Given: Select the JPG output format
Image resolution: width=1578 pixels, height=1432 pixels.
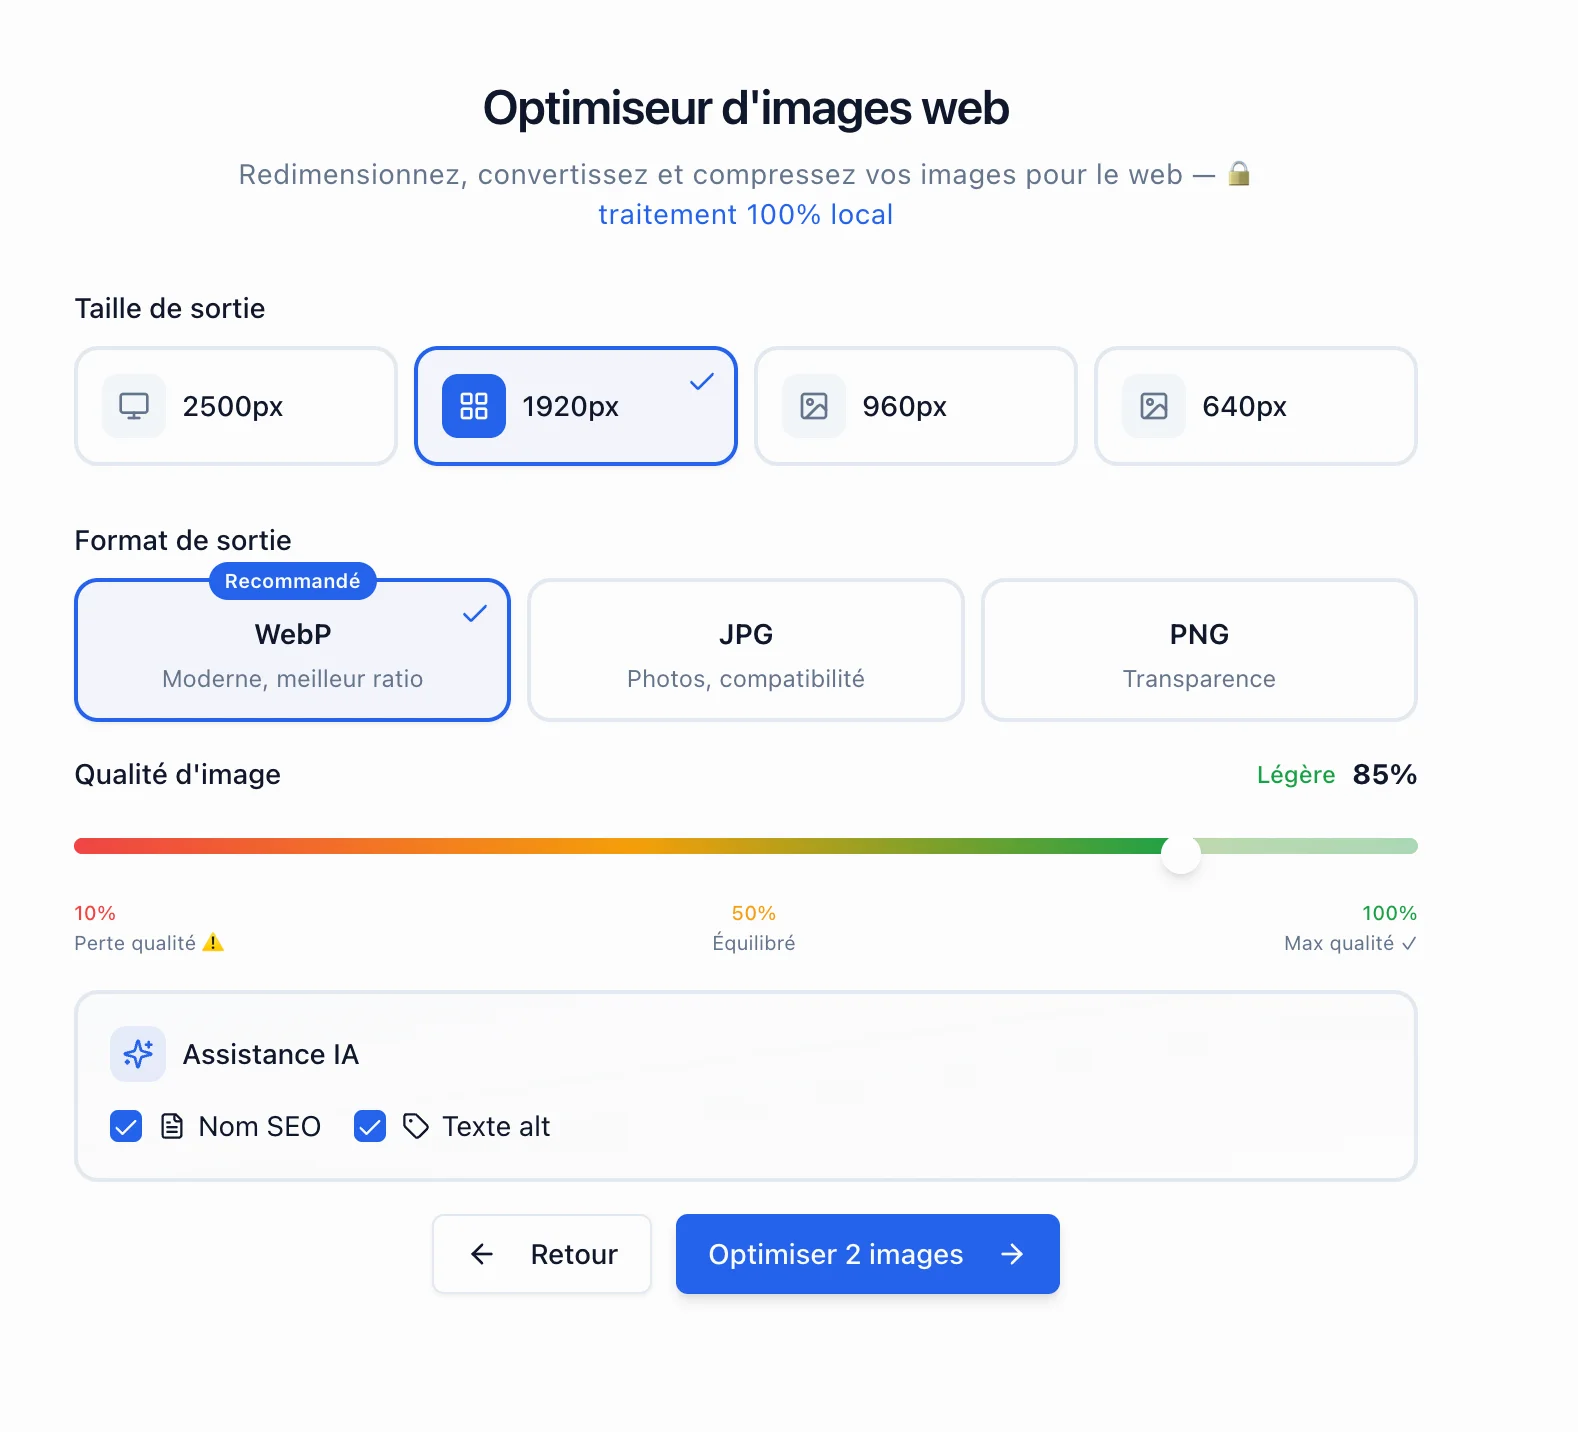Looking at the screenshot, I should pyautogui.click(x=745, y=650).
